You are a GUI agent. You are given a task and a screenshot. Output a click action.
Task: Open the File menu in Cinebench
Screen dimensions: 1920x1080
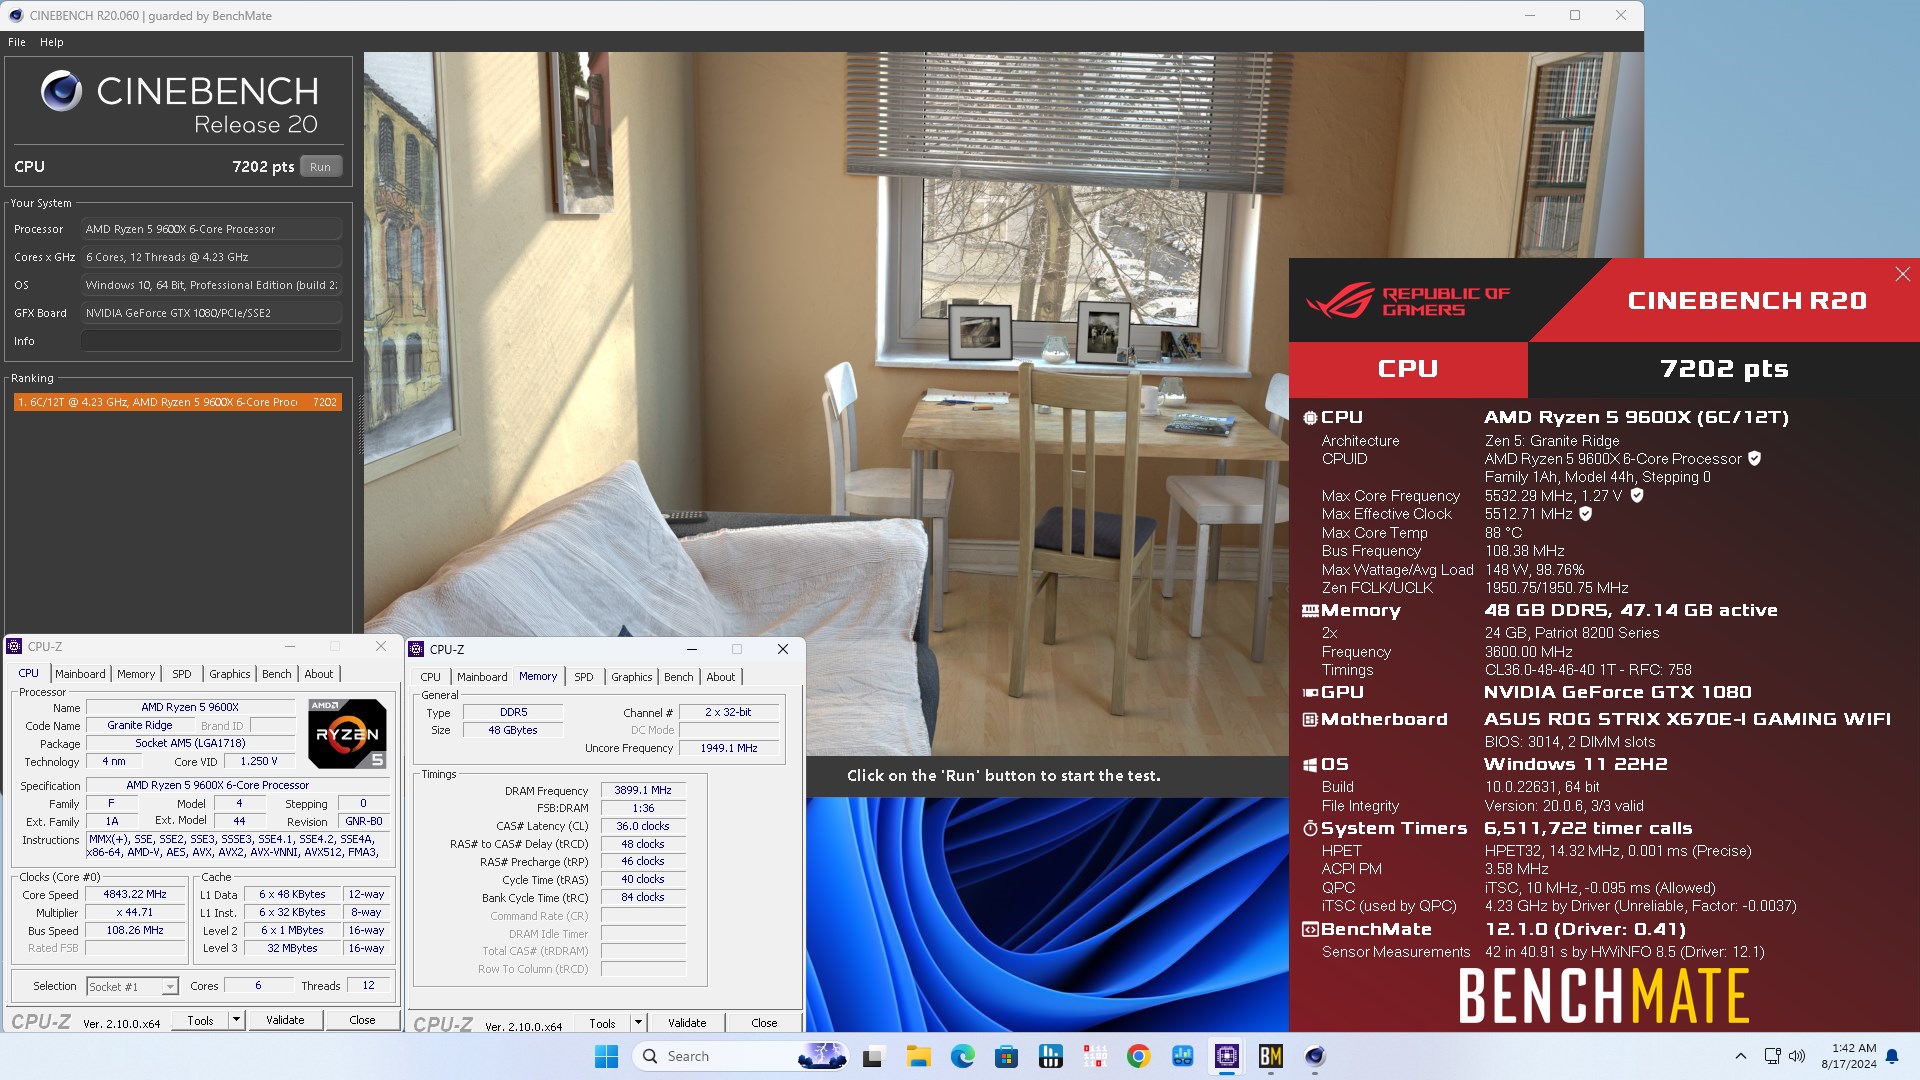point(17,42)
